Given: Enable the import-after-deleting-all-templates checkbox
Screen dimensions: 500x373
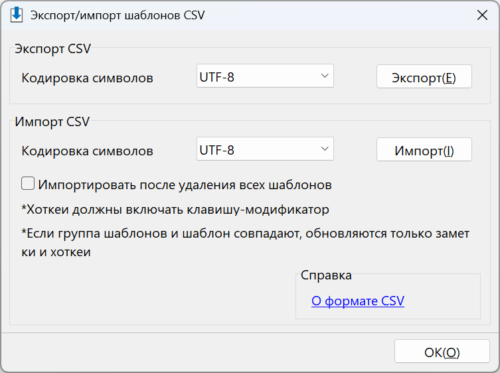Looking at the screenshot, I should point(28,184).
